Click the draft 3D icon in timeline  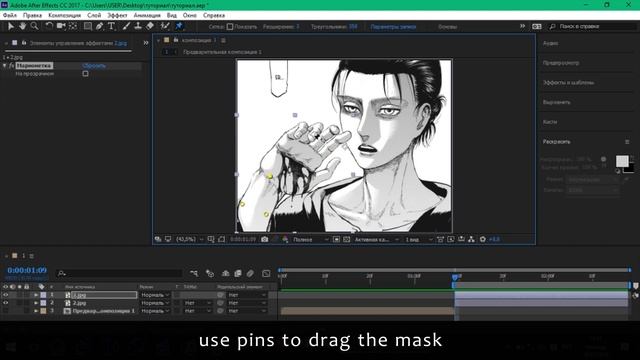coord(210,273)
